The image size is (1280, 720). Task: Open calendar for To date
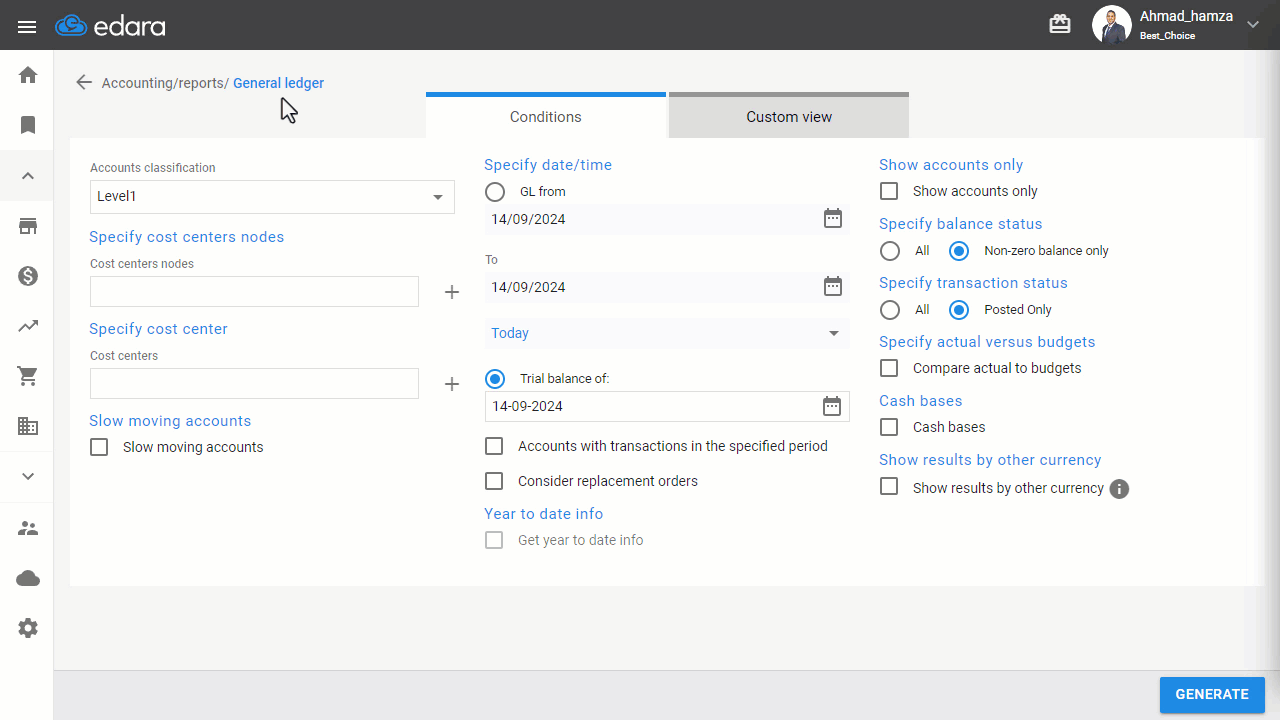833,286
